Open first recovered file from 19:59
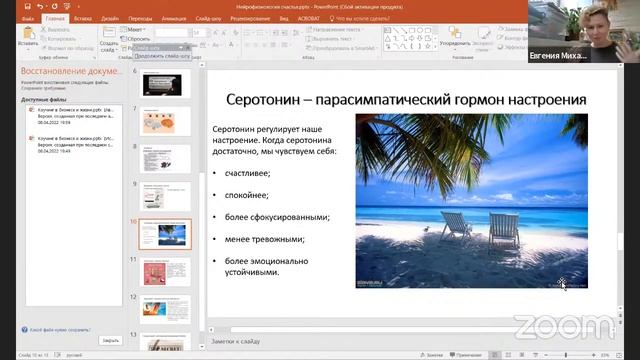The height and width of the screenshot is (360, 640). click(x=74, y=116)
